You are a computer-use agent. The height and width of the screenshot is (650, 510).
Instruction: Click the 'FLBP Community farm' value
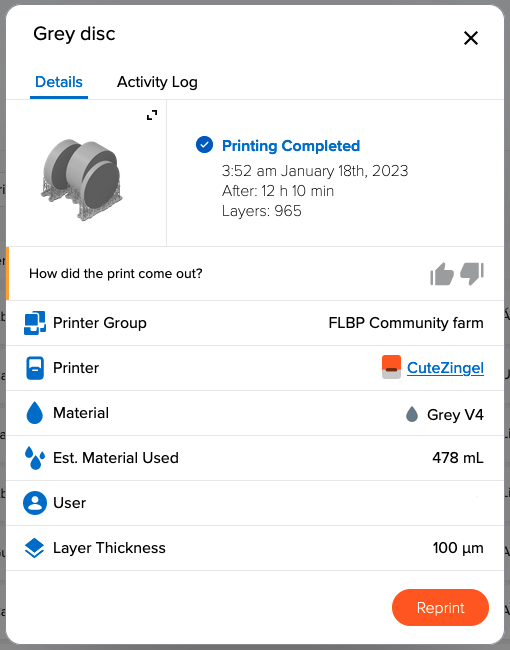coord(406,323)
